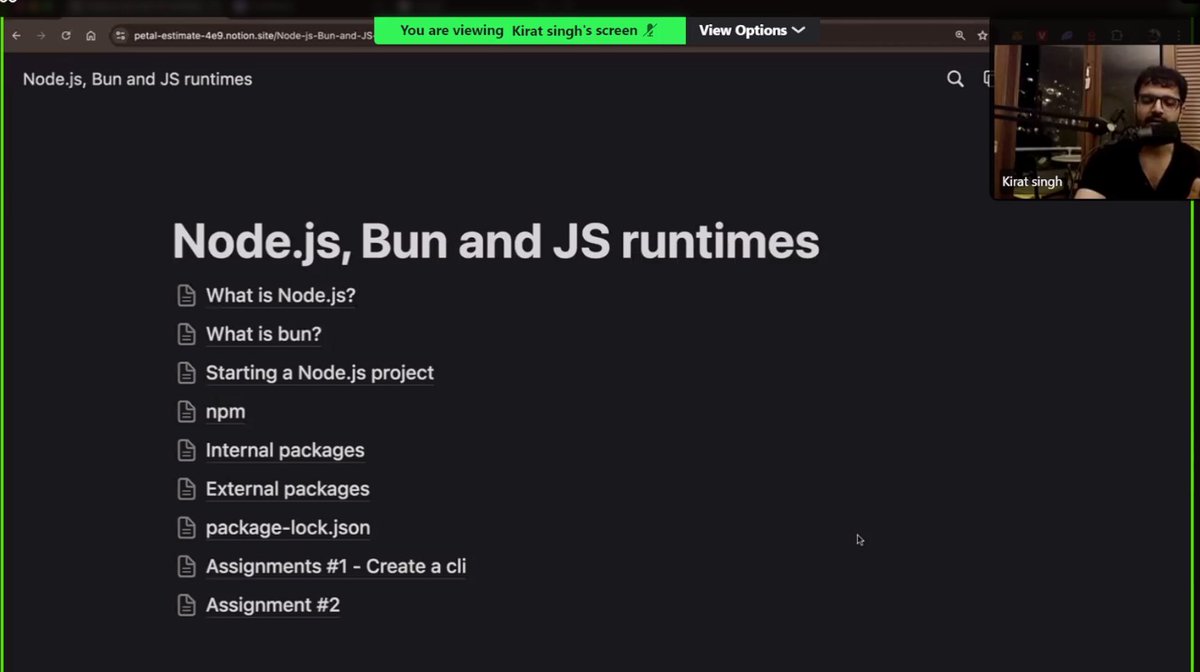Open the 'External packages' page
Viewport: 1200px width, 672px height.
(288, 489)
